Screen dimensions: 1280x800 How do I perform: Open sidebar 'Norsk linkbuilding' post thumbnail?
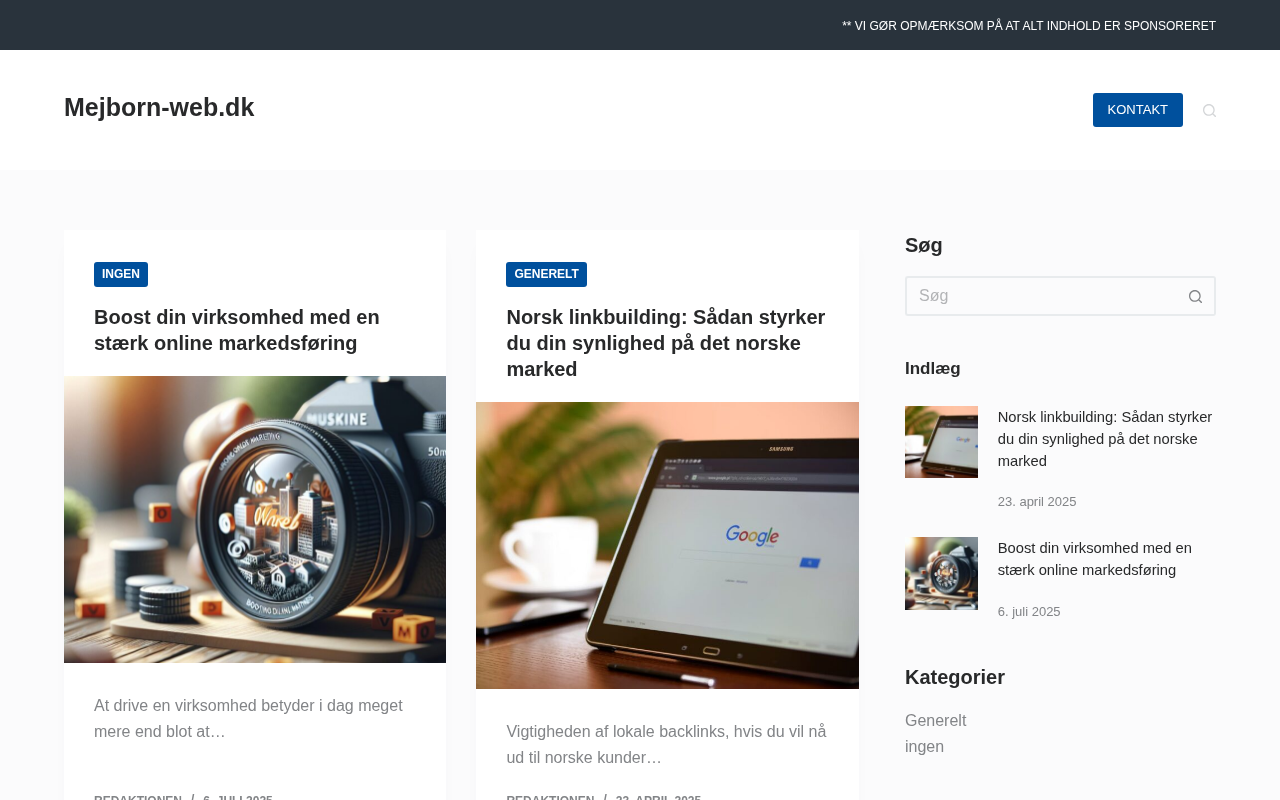click(941, 442)
